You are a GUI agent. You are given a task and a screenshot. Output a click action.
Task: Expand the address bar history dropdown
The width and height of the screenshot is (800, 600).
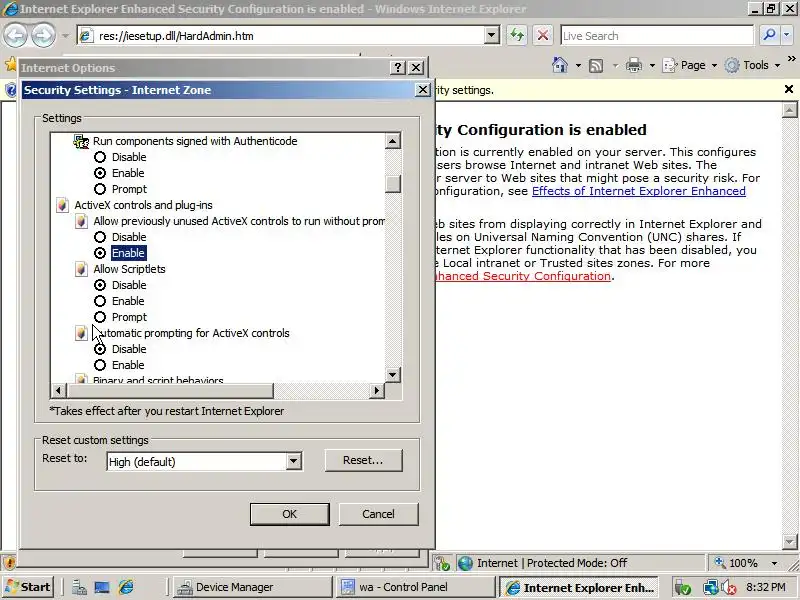[x=491, y=36]
